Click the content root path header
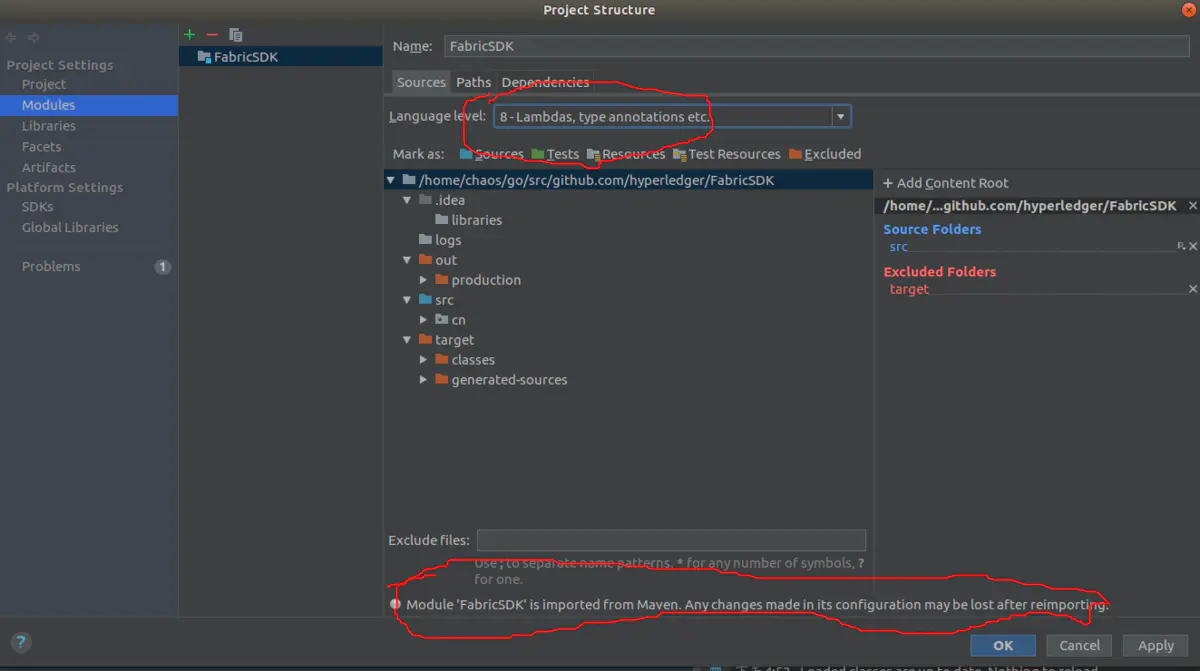The height and width of the screenshot is (671, 1200). point(1030,205)
